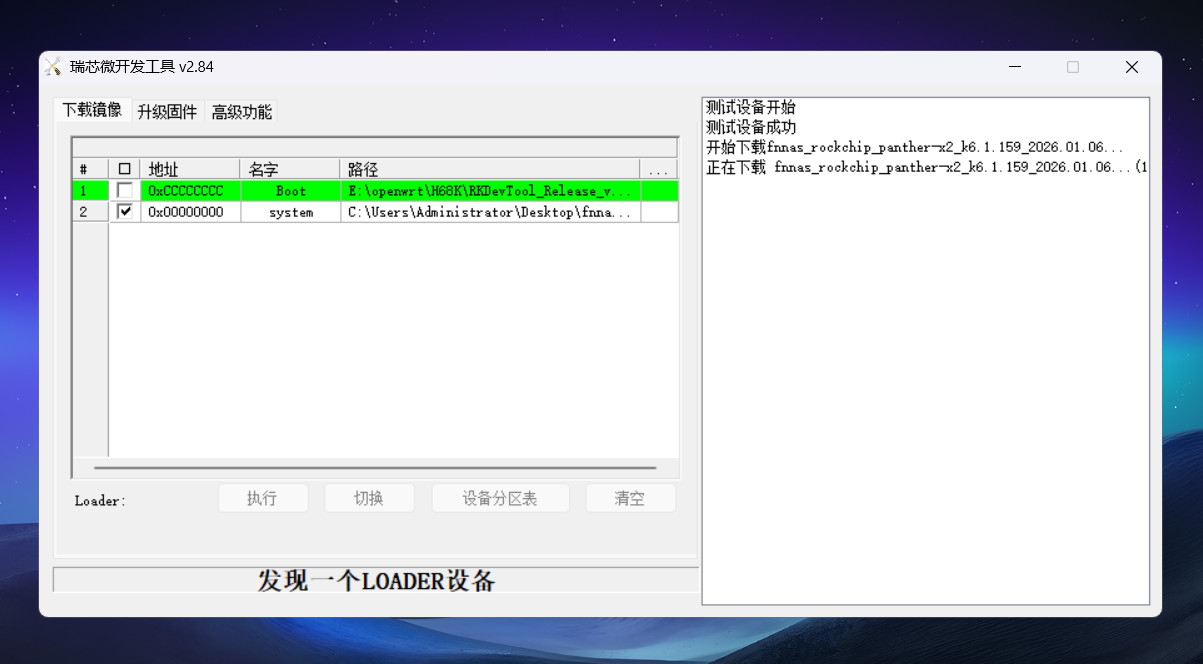The height and width of the screenshot is (664, 1203).
Task: Click the Rockchip tool icon in title bar
Action: click(53, 67)
